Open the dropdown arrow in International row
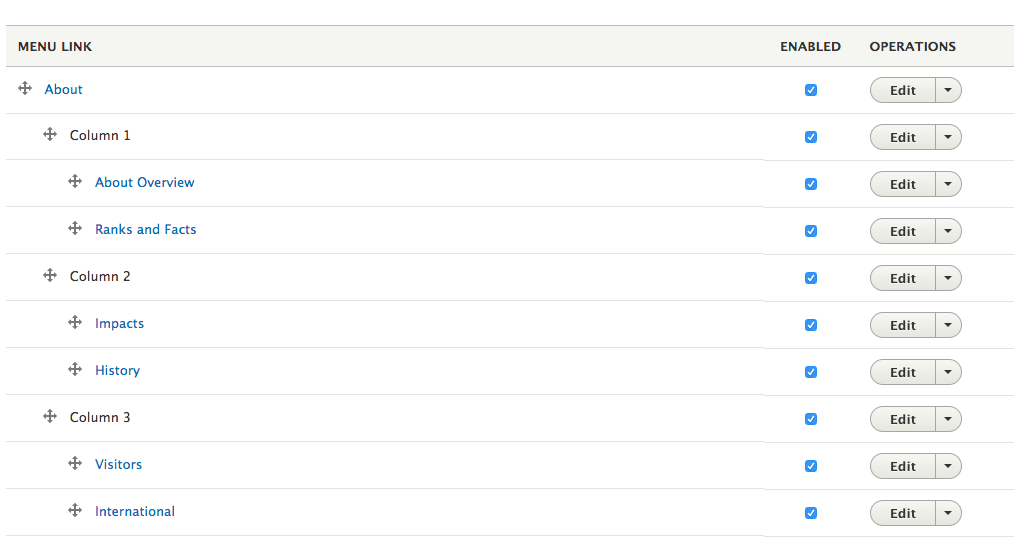The image size is (1014, 538). (948, 513)
